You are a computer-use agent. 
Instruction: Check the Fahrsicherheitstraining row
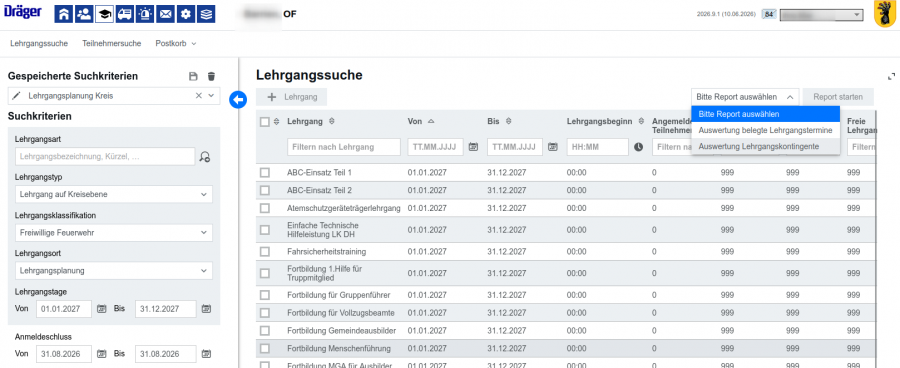click(x=265, y=251)
